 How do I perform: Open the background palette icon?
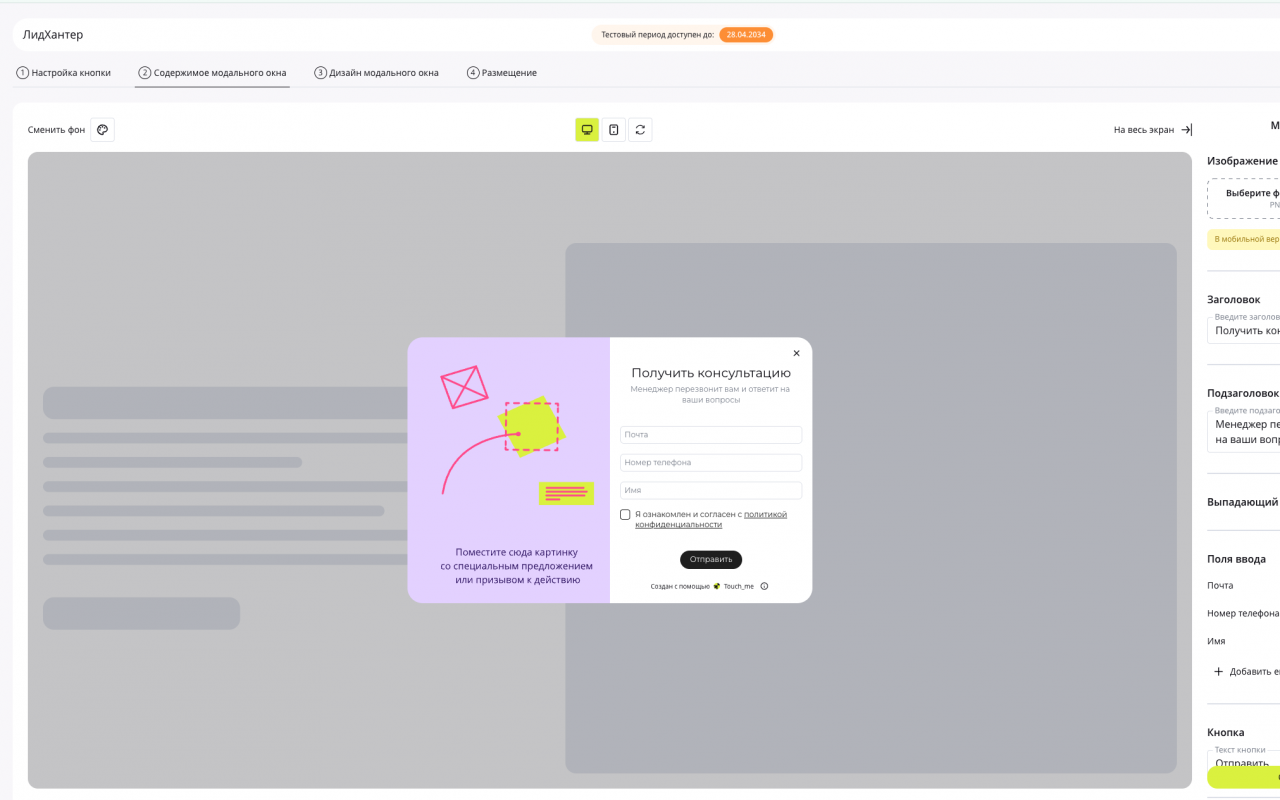102,129
